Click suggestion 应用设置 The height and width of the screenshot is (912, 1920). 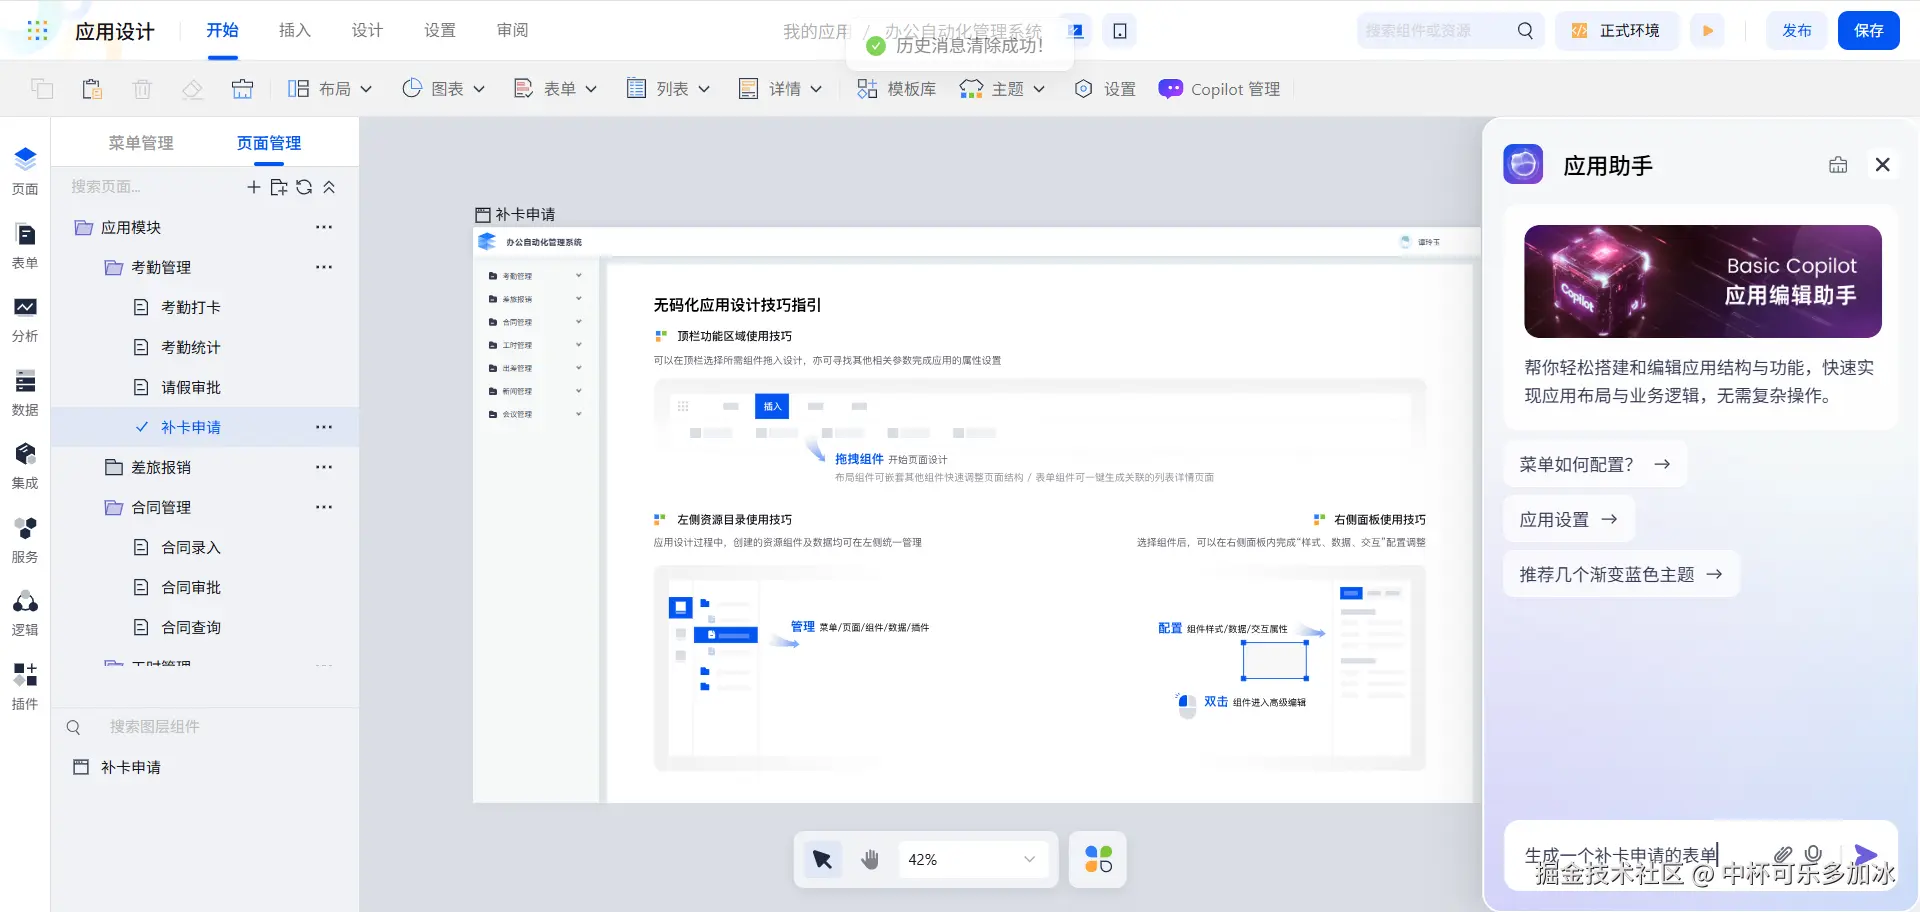1569,519
